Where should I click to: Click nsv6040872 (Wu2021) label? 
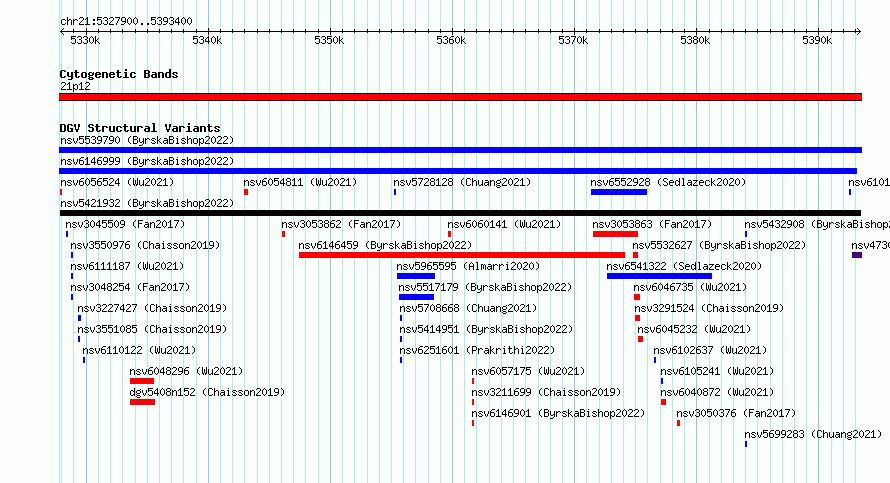pos(717,392)
